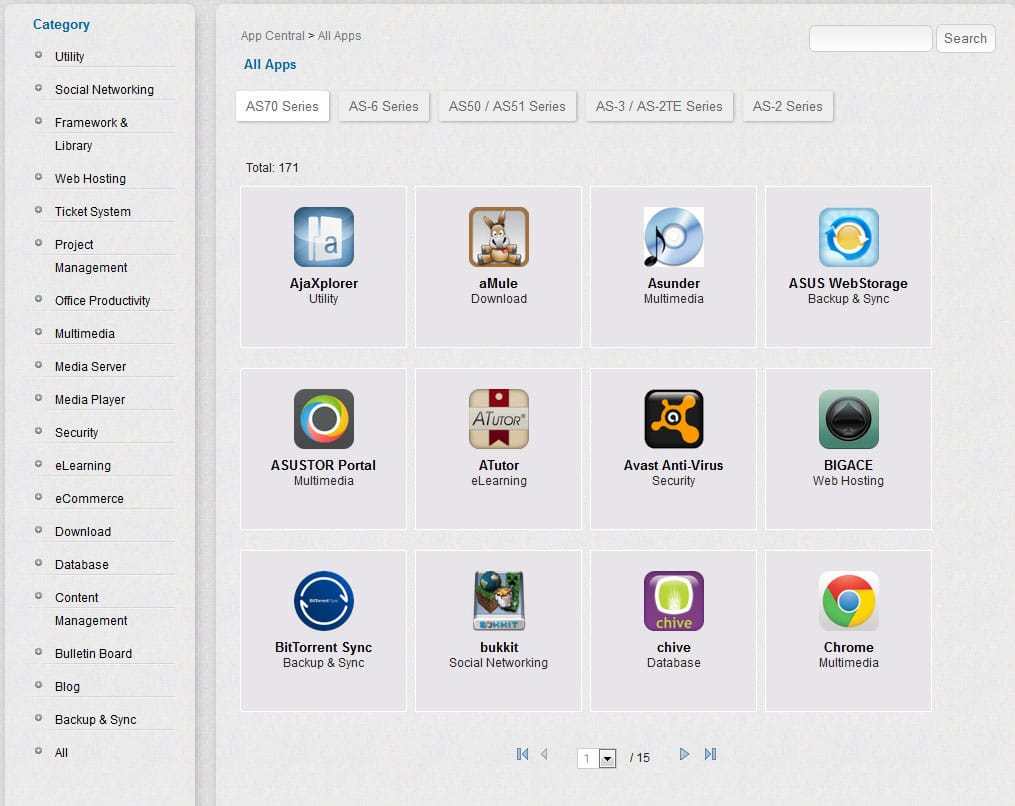Screen dimensions: 1015x806
Task: Click the BitTorrent Sync app name
Action: point(324,647)
